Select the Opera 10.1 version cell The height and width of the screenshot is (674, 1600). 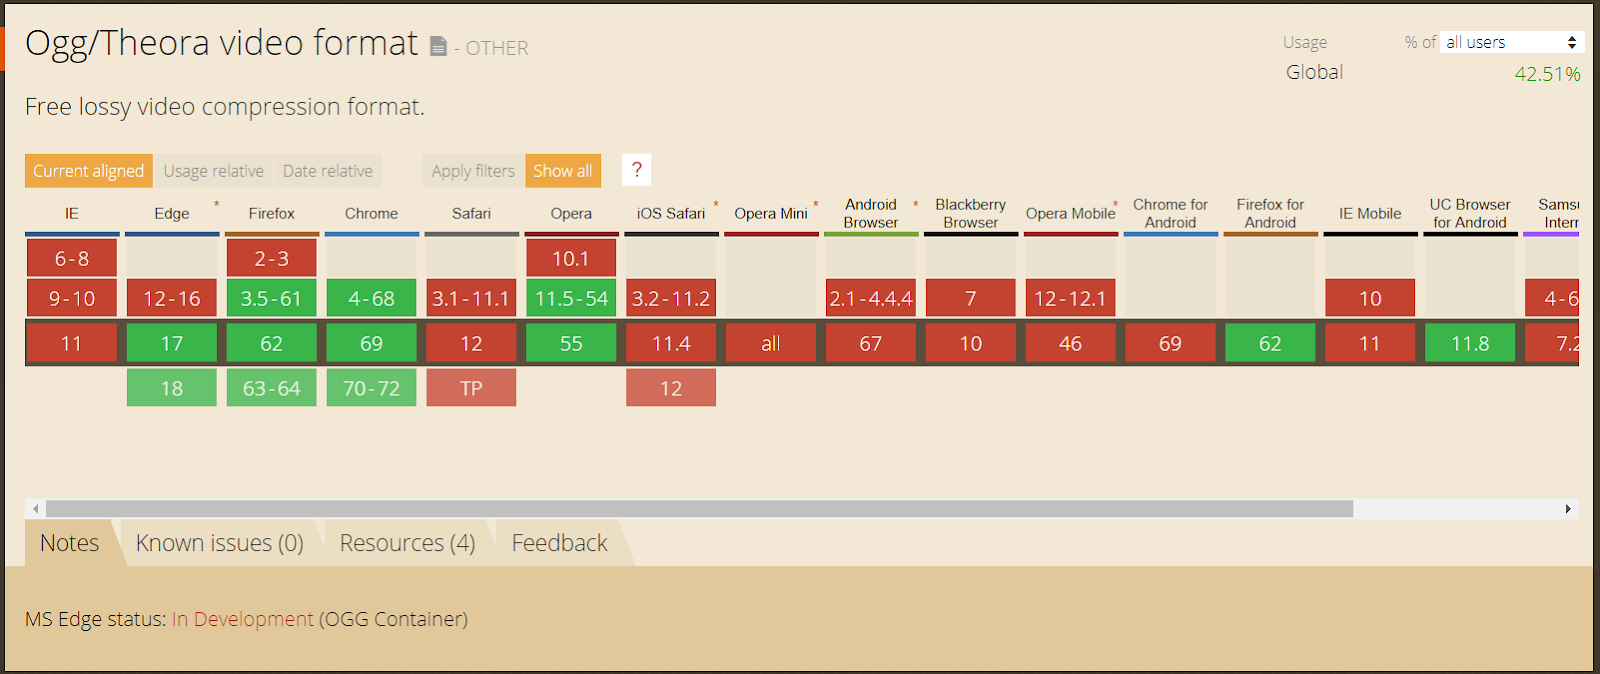(x=571, y=258)
